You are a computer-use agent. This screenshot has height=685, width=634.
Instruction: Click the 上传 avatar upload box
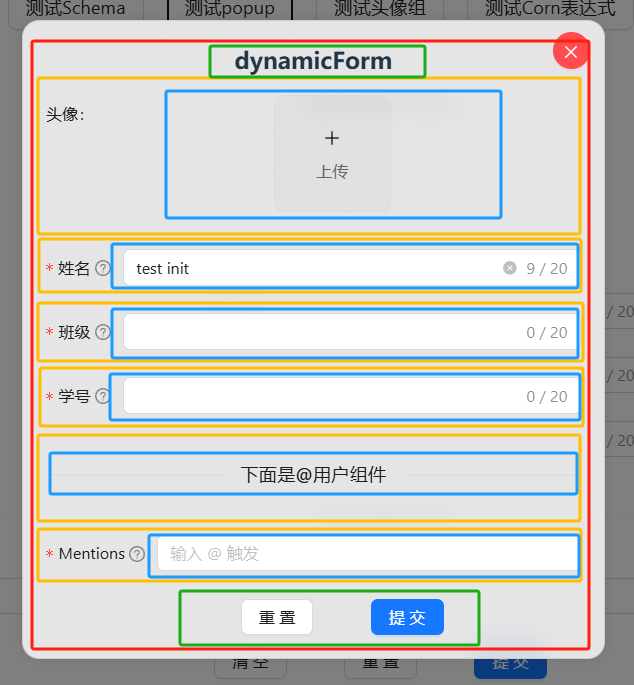pos(332,153)
